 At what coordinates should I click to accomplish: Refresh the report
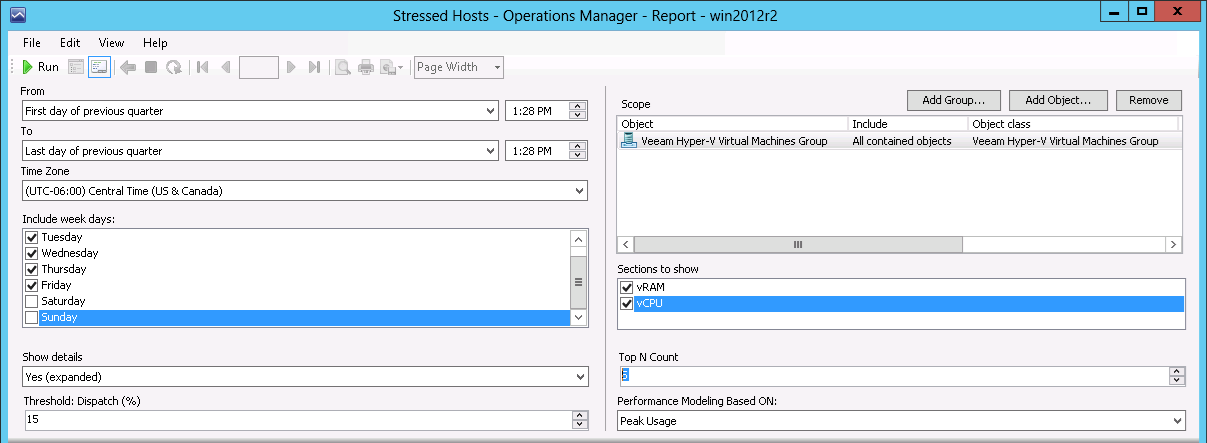point(174,67)
